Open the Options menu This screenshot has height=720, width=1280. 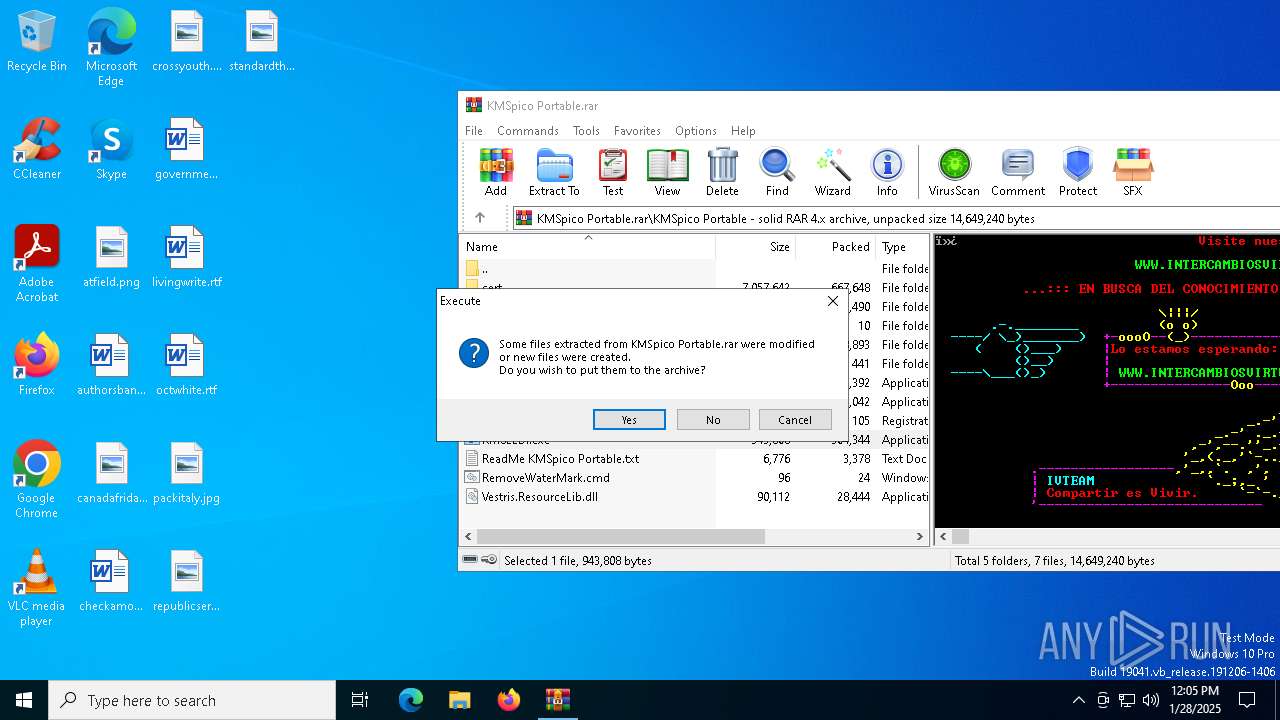click(x=696, y=131)
